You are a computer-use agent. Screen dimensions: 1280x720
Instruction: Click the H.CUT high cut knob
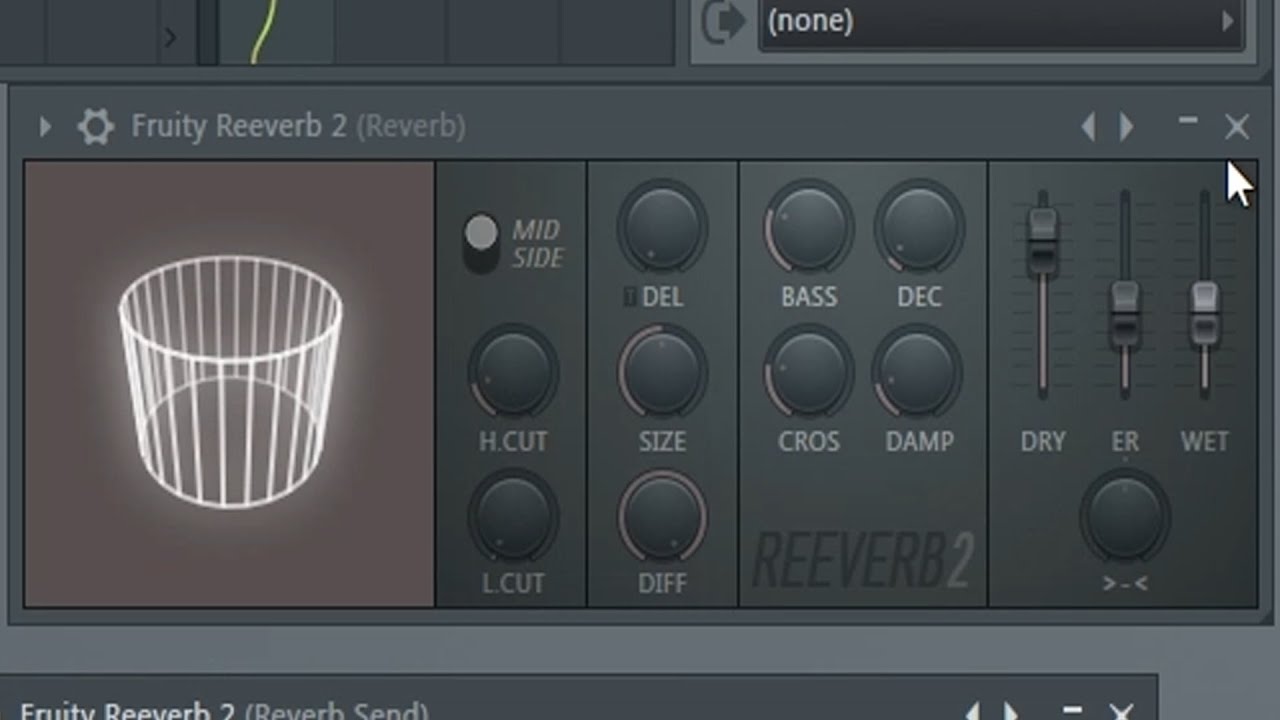point(513,372)
